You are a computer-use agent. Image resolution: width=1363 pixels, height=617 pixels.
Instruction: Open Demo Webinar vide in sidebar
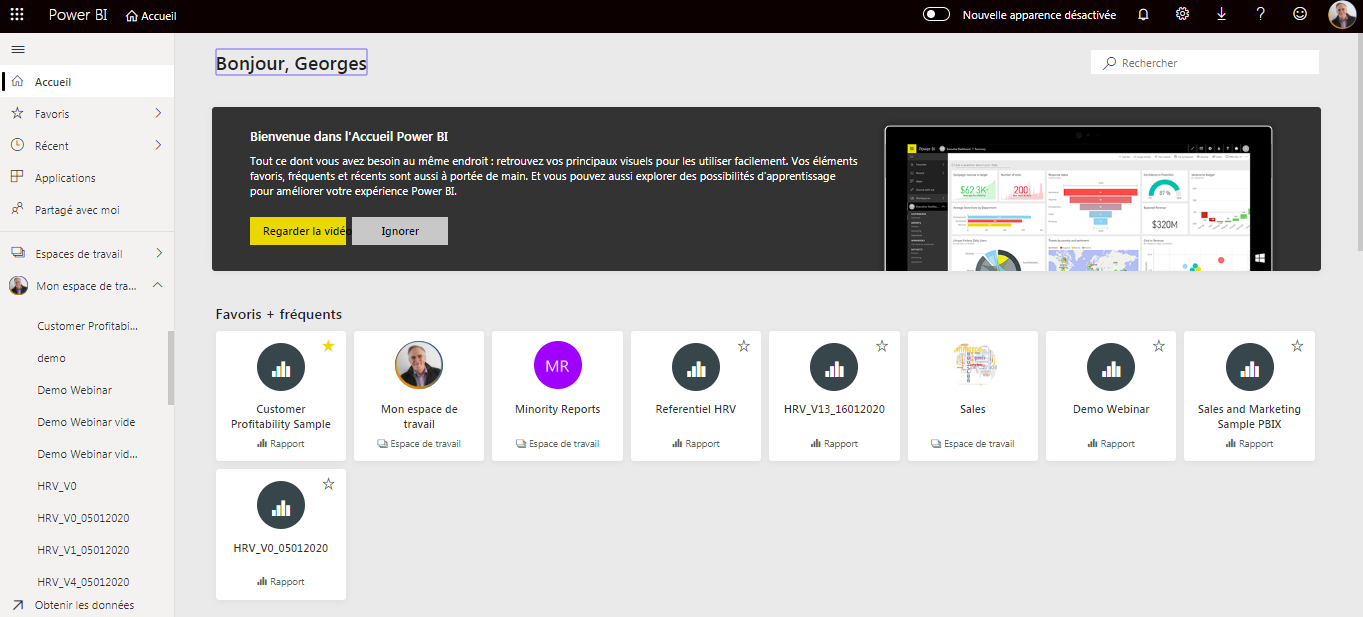87,422
